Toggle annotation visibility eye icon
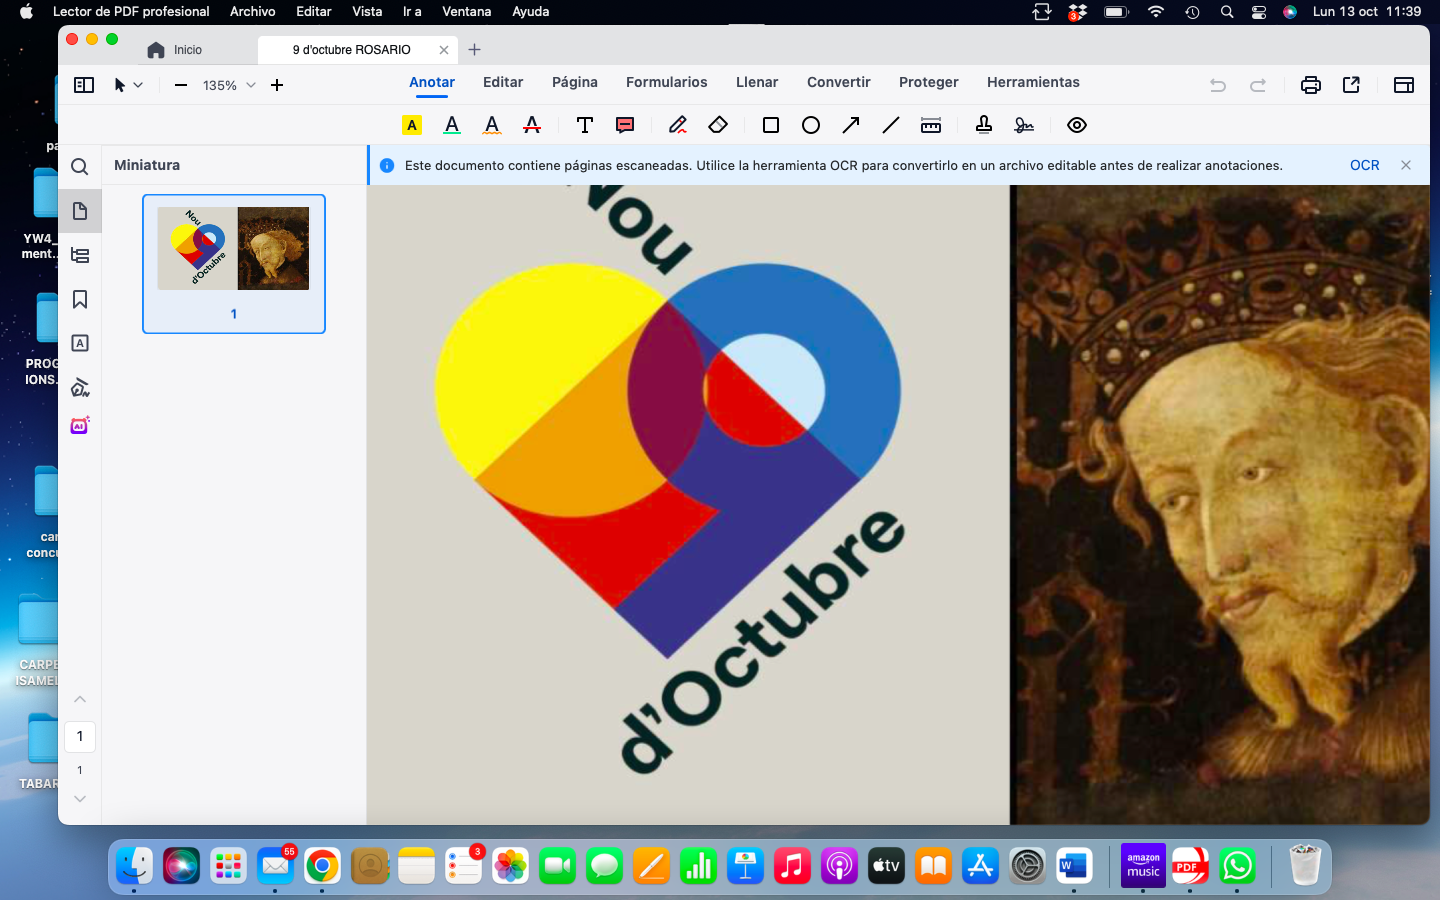 pyautogui.click(x=1077, y=125)
